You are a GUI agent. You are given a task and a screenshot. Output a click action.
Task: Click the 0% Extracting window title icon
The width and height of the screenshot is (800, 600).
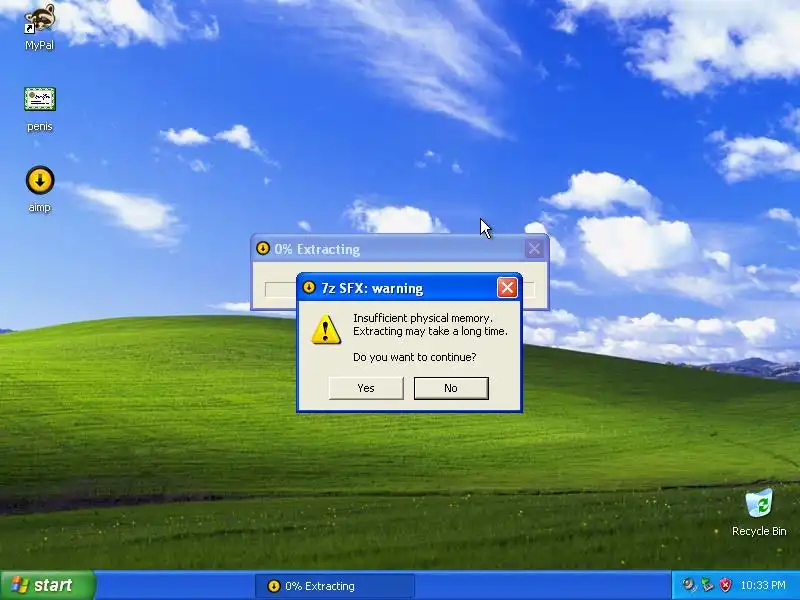(263, 248)
